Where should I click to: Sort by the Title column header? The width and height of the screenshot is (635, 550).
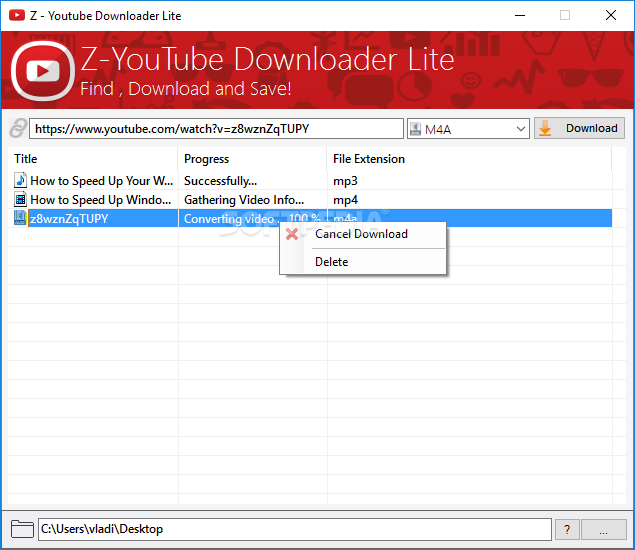pyautogui.click(x=93, y=159)
